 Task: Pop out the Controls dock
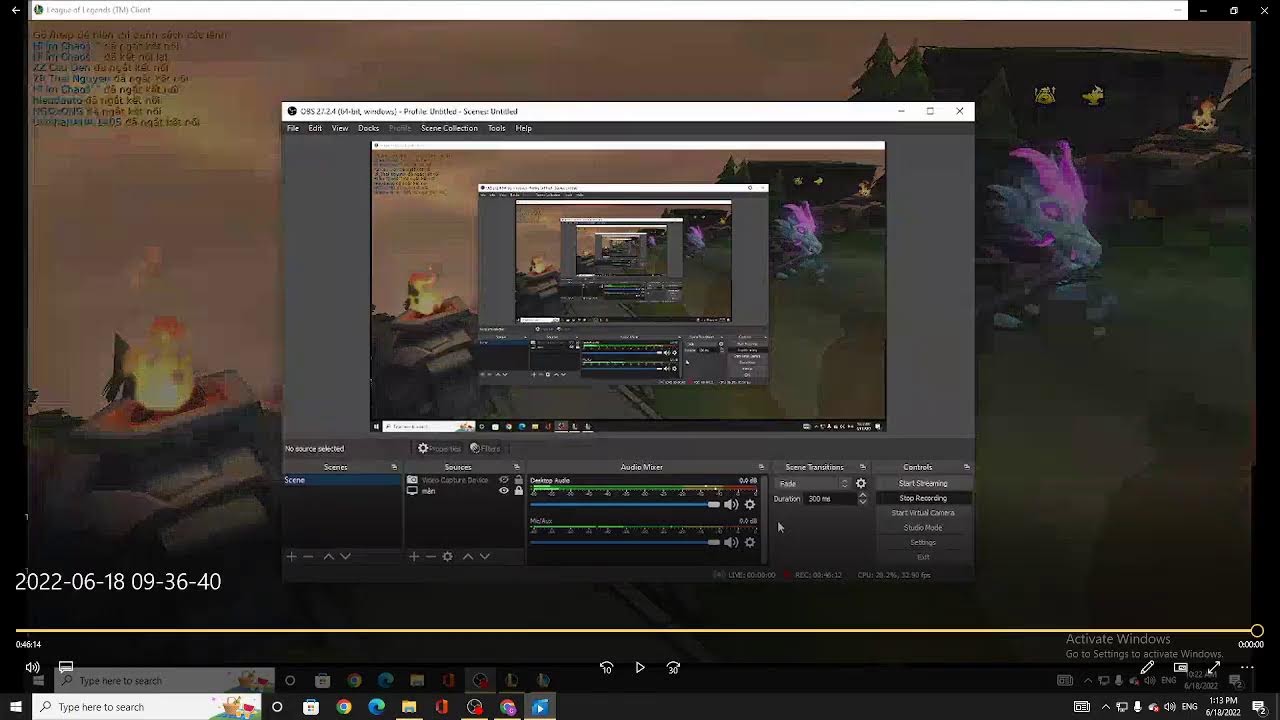(x=966, y=467)
